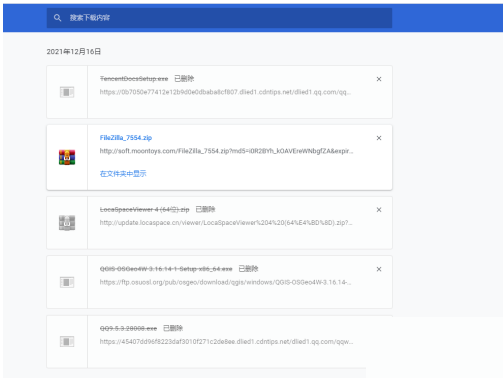Focus the 搜索下载内容 search field

[x=219, y=18]
